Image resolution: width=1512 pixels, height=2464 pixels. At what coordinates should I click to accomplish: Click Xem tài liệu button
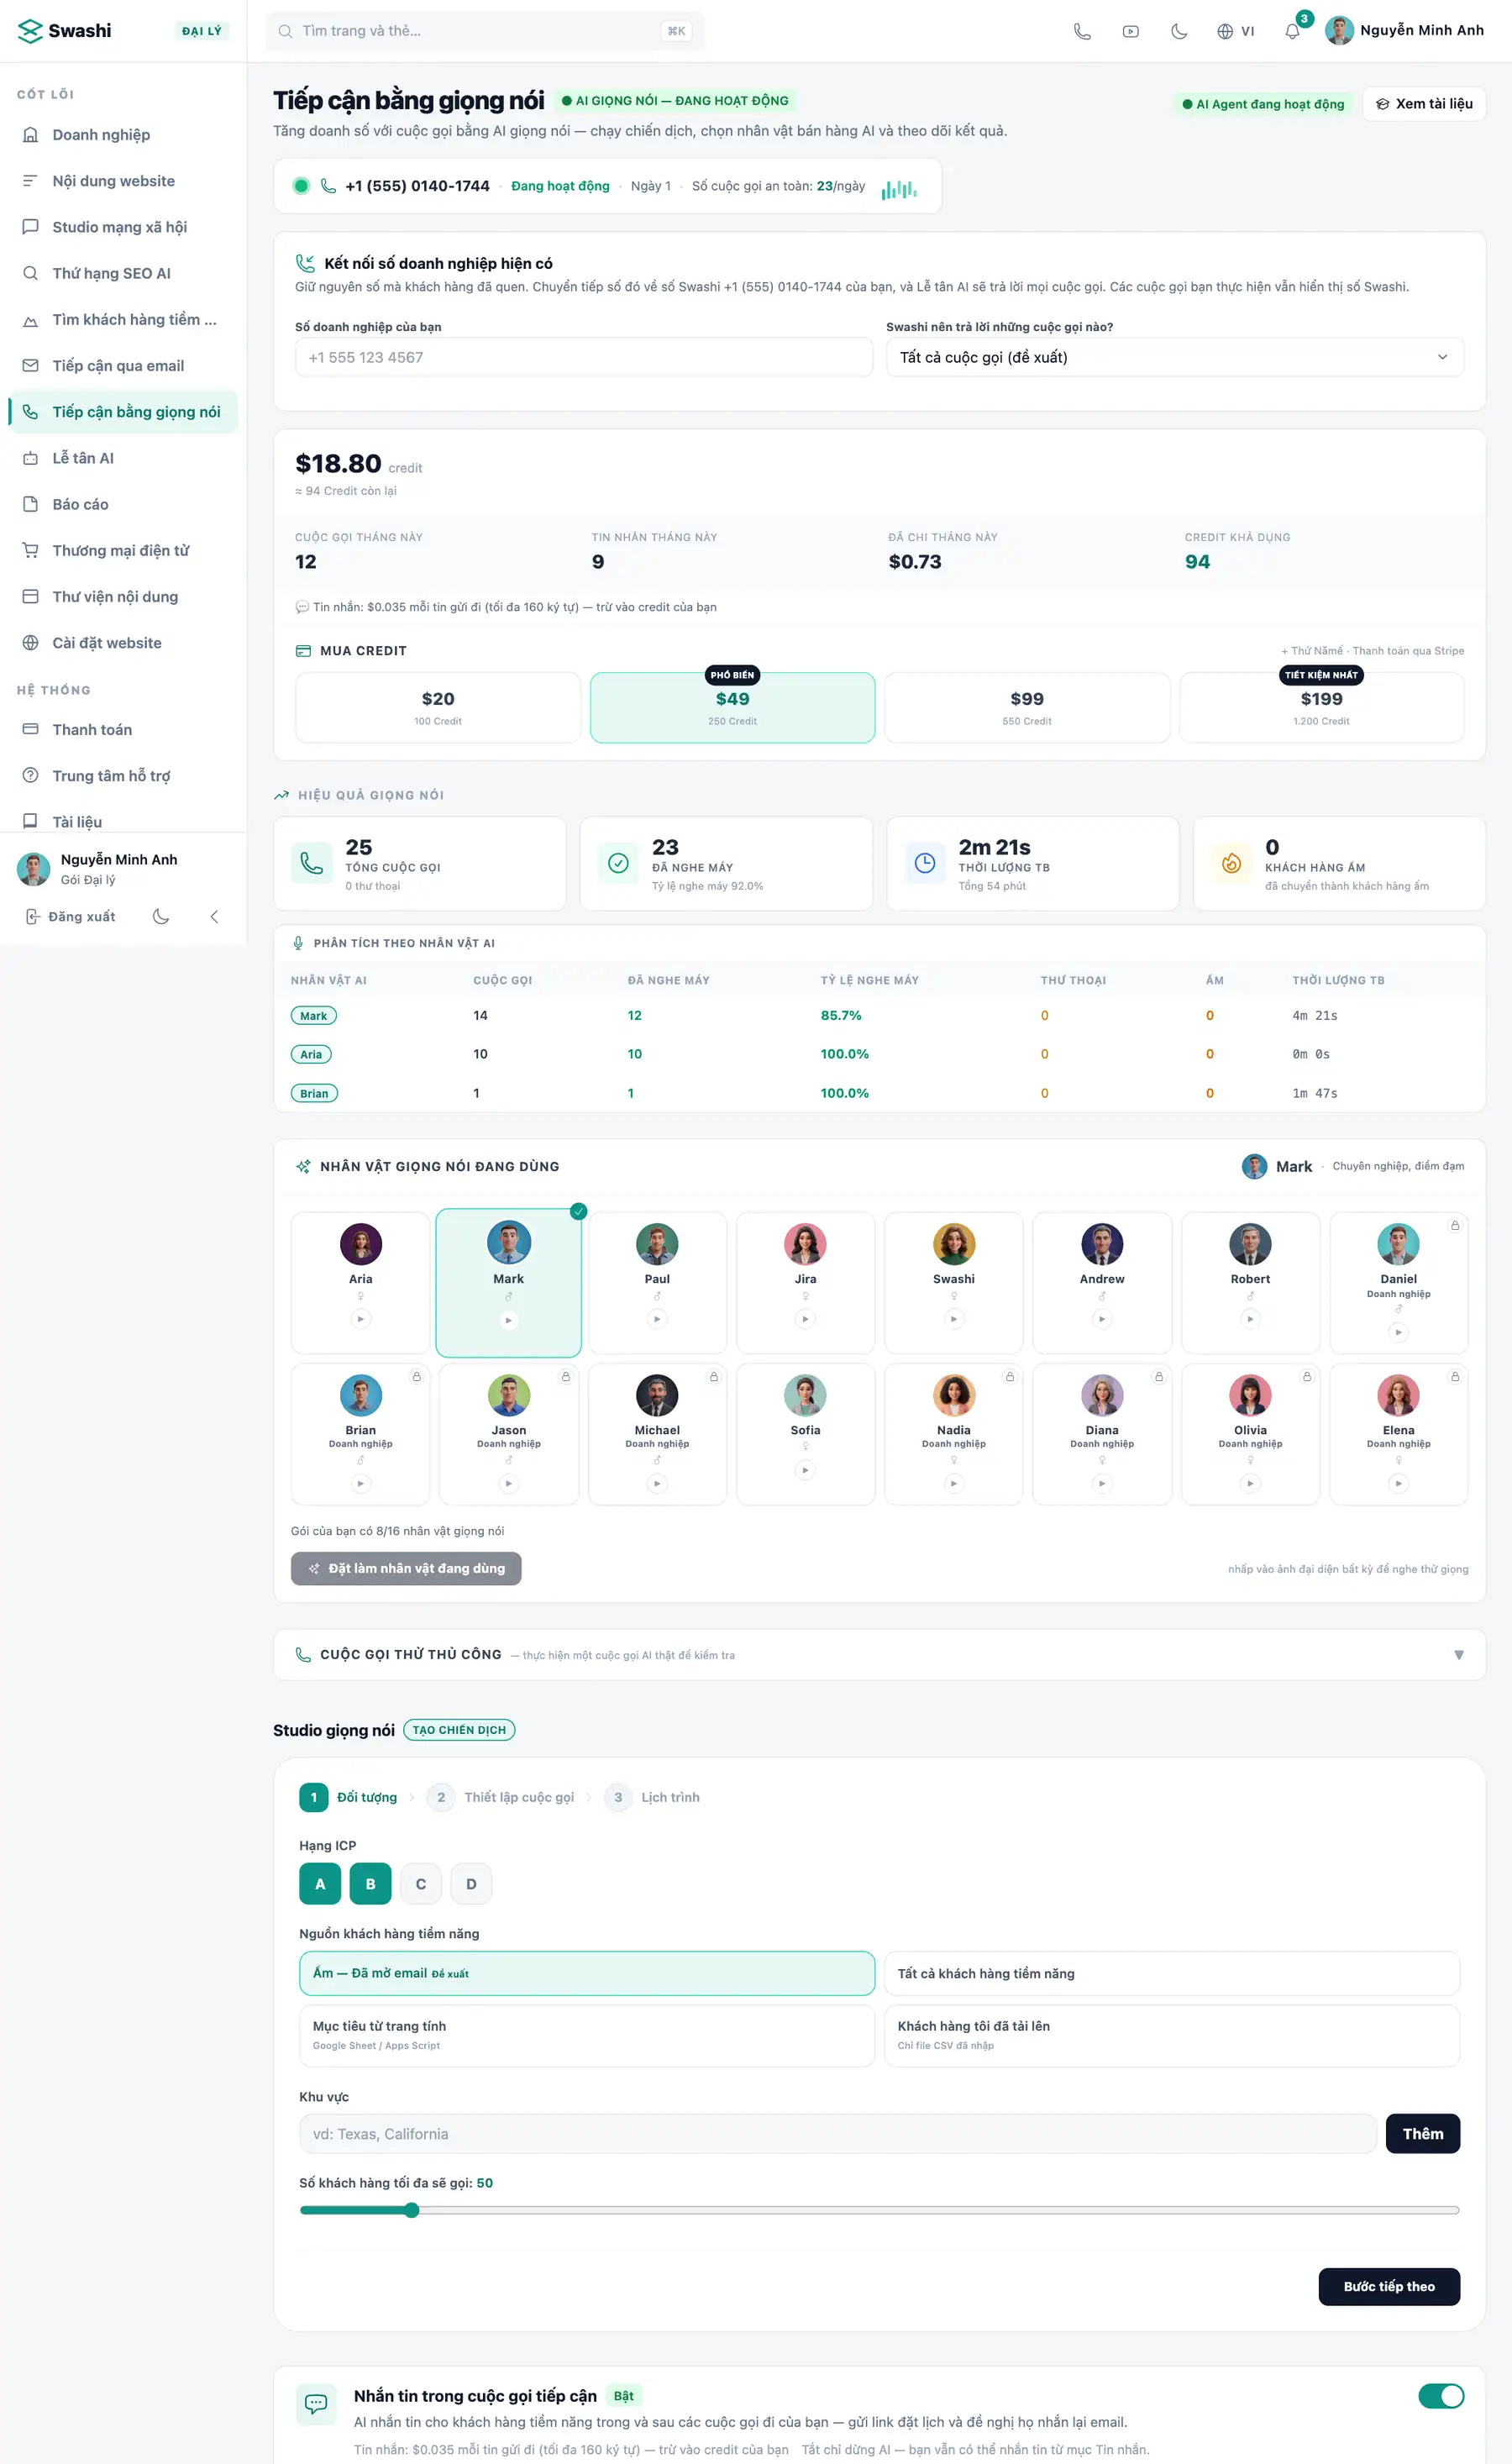tap(1424, 104)
